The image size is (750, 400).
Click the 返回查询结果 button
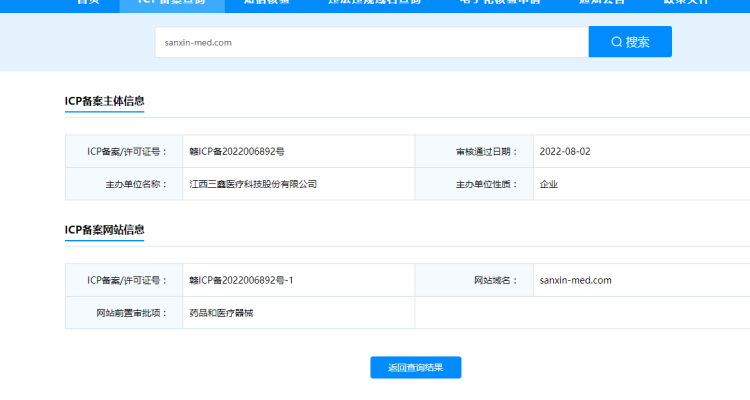tap(416, 367)
